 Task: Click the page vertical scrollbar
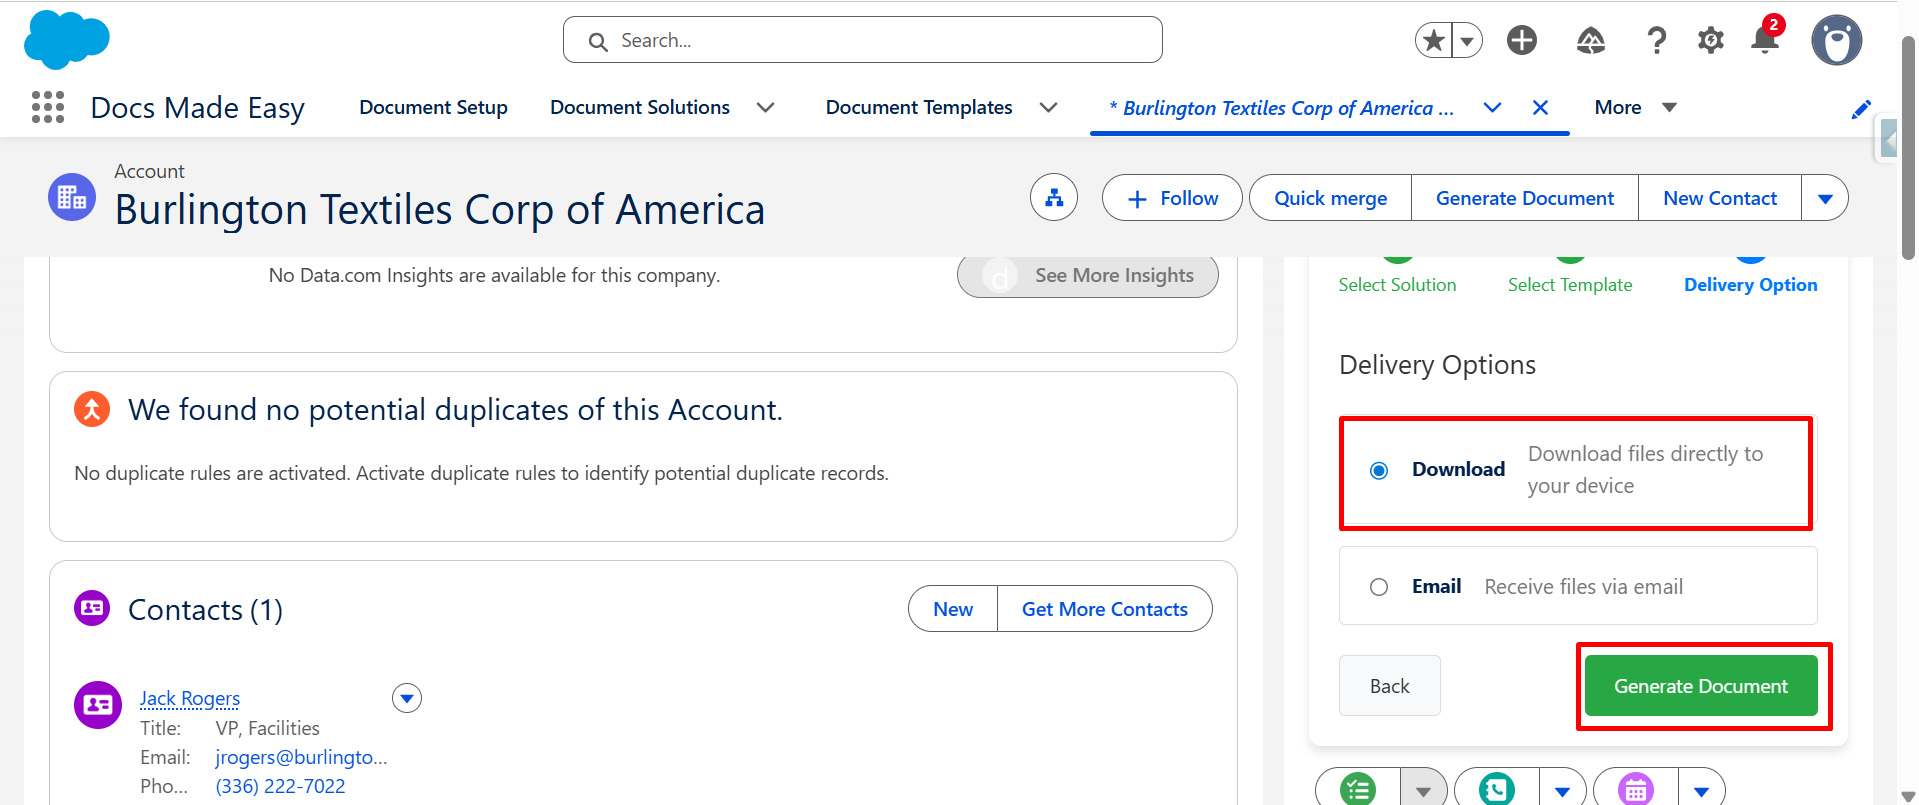[1908, 150]
